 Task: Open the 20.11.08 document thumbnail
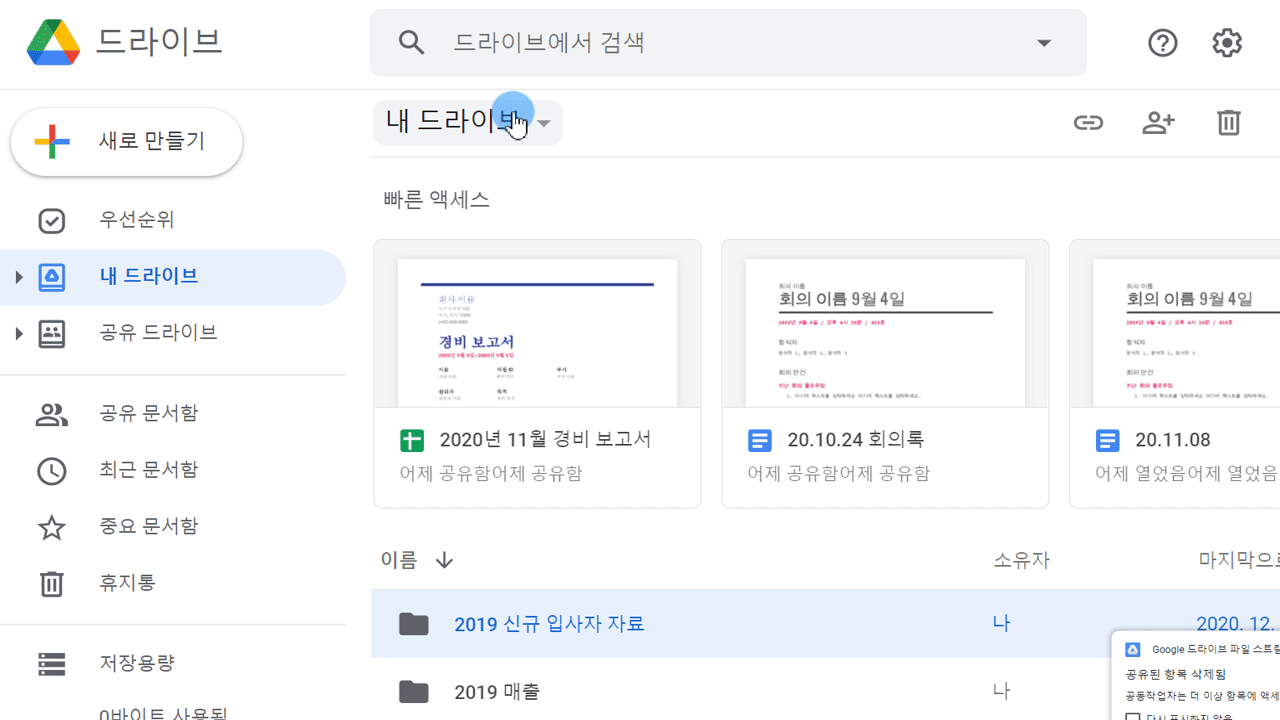pyautogui.click(x=1186, y=333)
